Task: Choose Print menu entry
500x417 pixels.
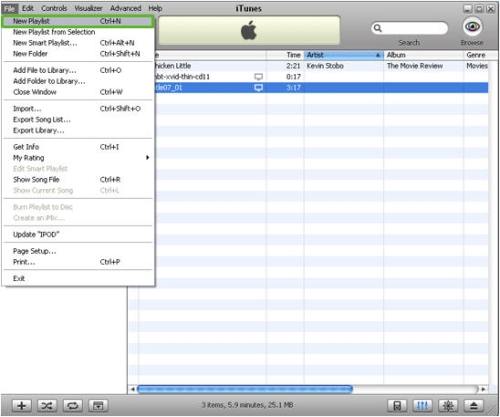Action: (78, 262)
